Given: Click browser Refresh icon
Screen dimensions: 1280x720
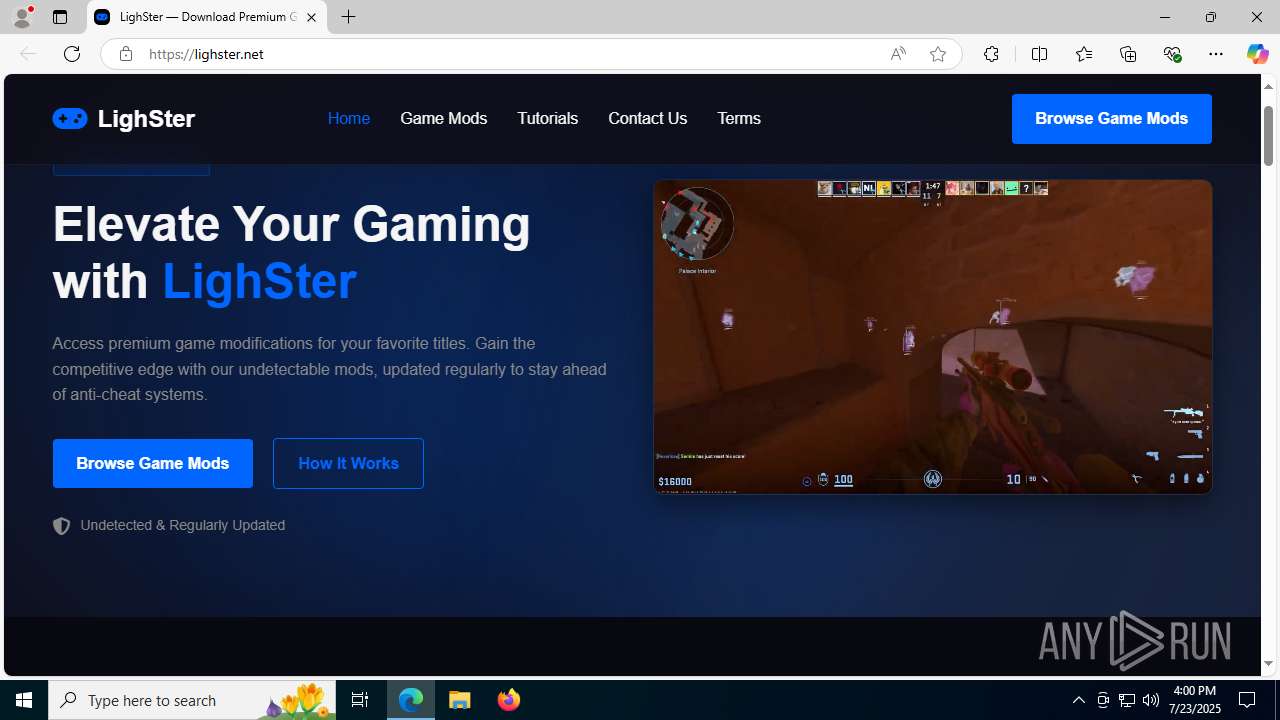Looking at the screenshot, I should 71,54.
